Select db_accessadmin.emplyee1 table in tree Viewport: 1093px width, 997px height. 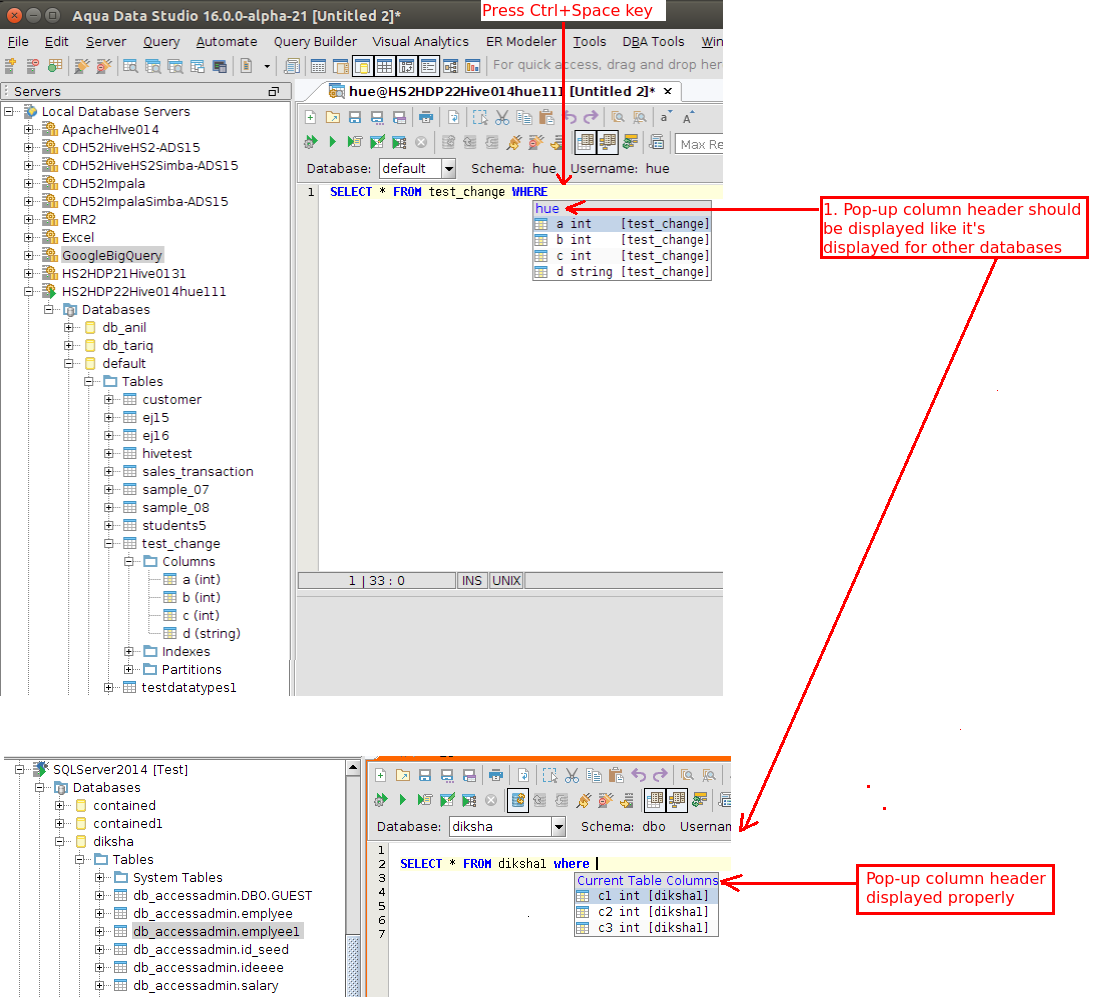click(216, 931)
